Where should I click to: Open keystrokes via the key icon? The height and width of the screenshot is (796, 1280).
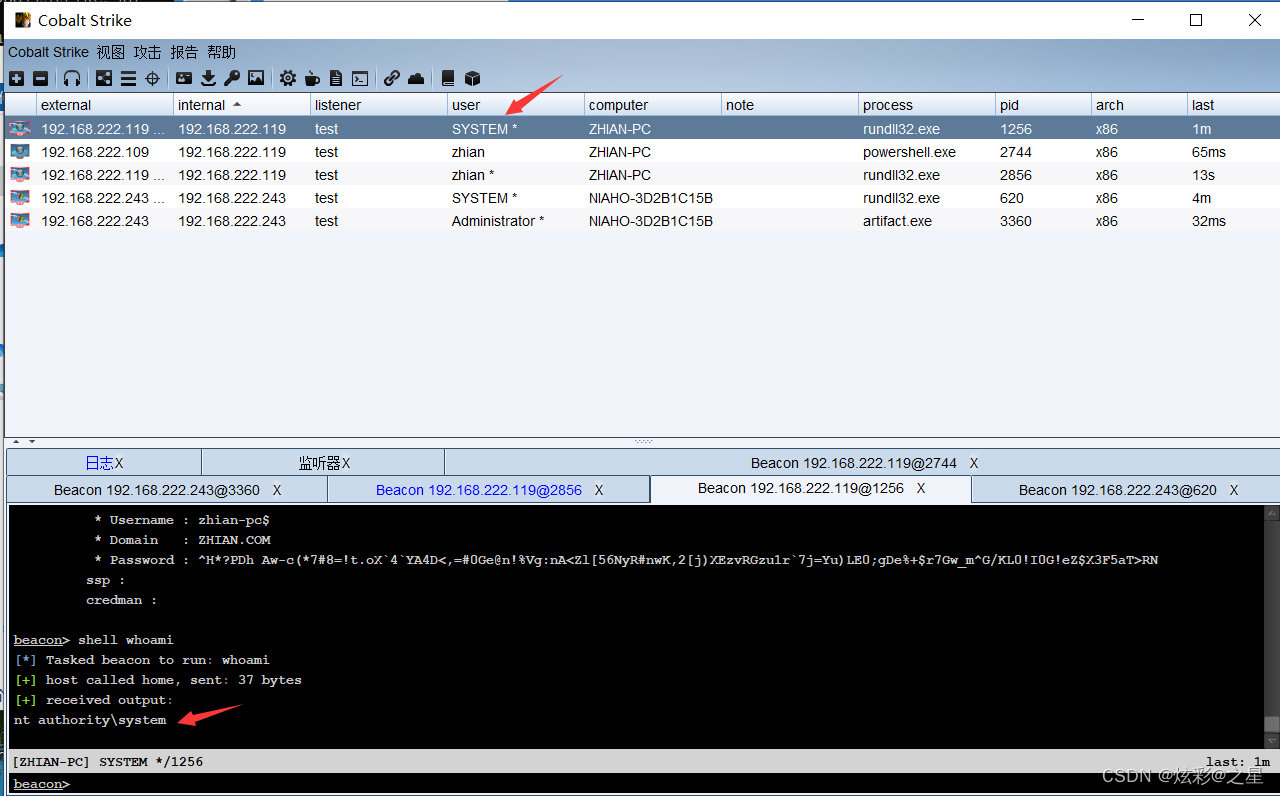231,78
